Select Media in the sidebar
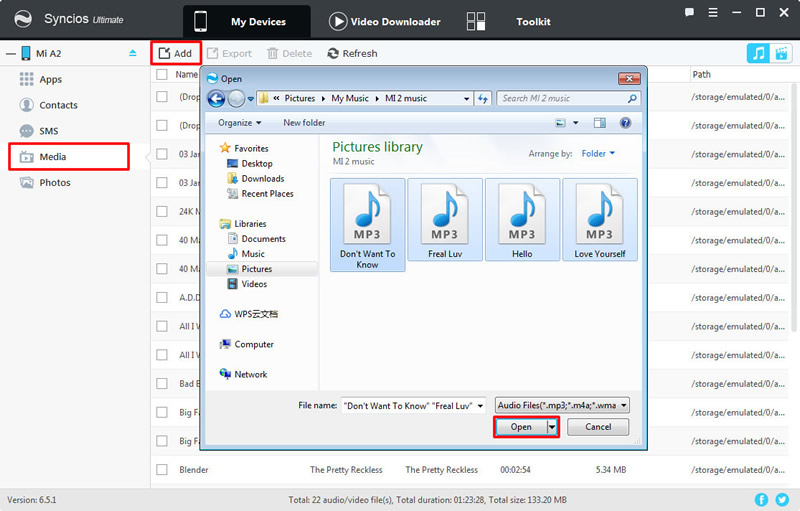 point(69,157)
